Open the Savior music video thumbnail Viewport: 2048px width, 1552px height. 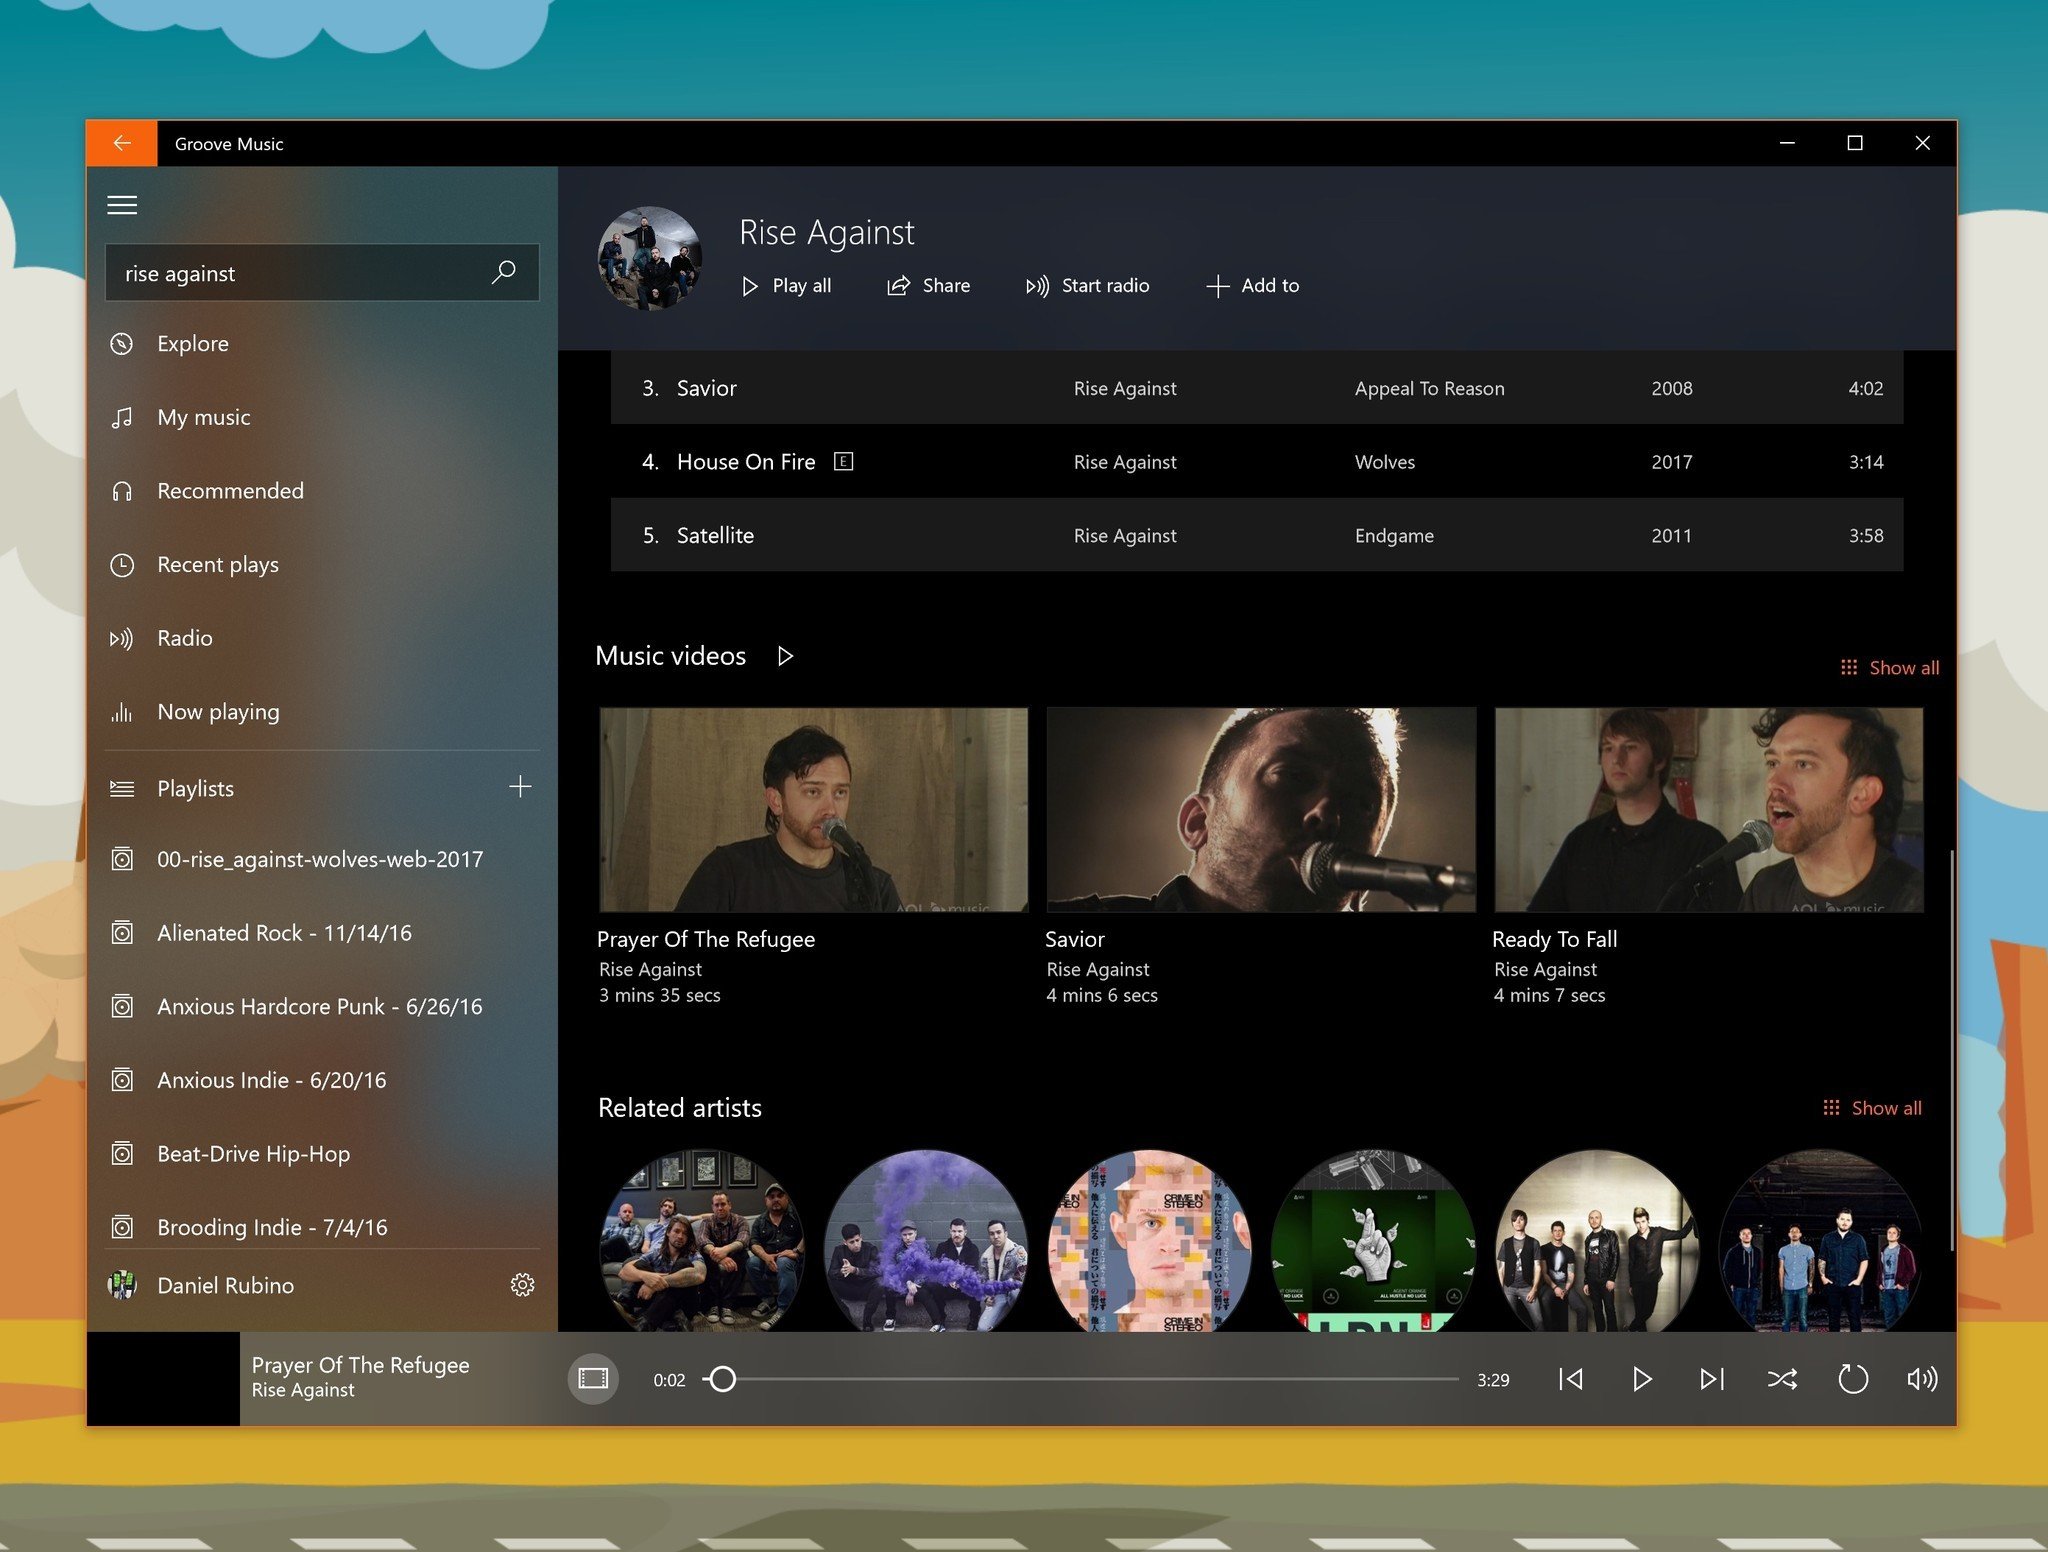(x=1260, y=810)
